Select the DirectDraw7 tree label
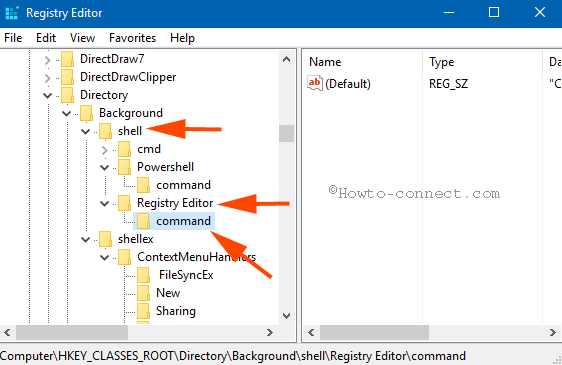Viewport: 562px width, 365px height. [x=112, y=59]
